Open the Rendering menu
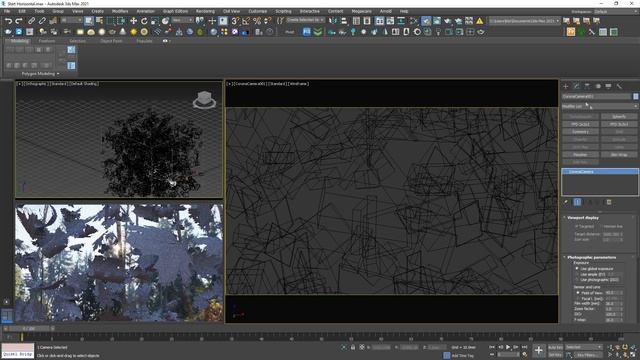 (x=205, y=11)
